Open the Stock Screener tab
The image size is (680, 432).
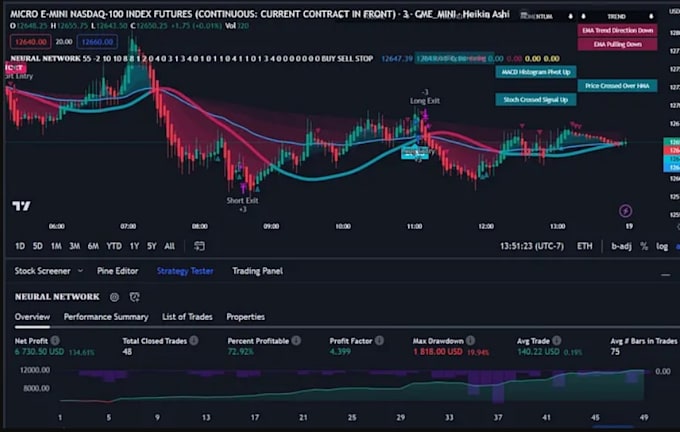click(42, 271)
